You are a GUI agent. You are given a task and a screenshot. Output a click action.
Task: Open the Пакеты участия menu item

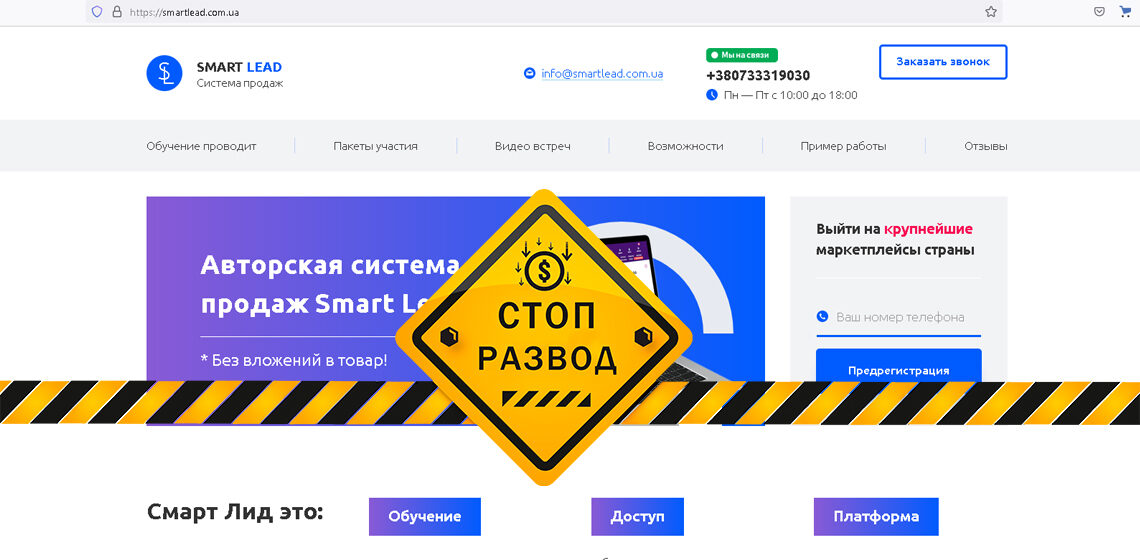coord(375,146)
